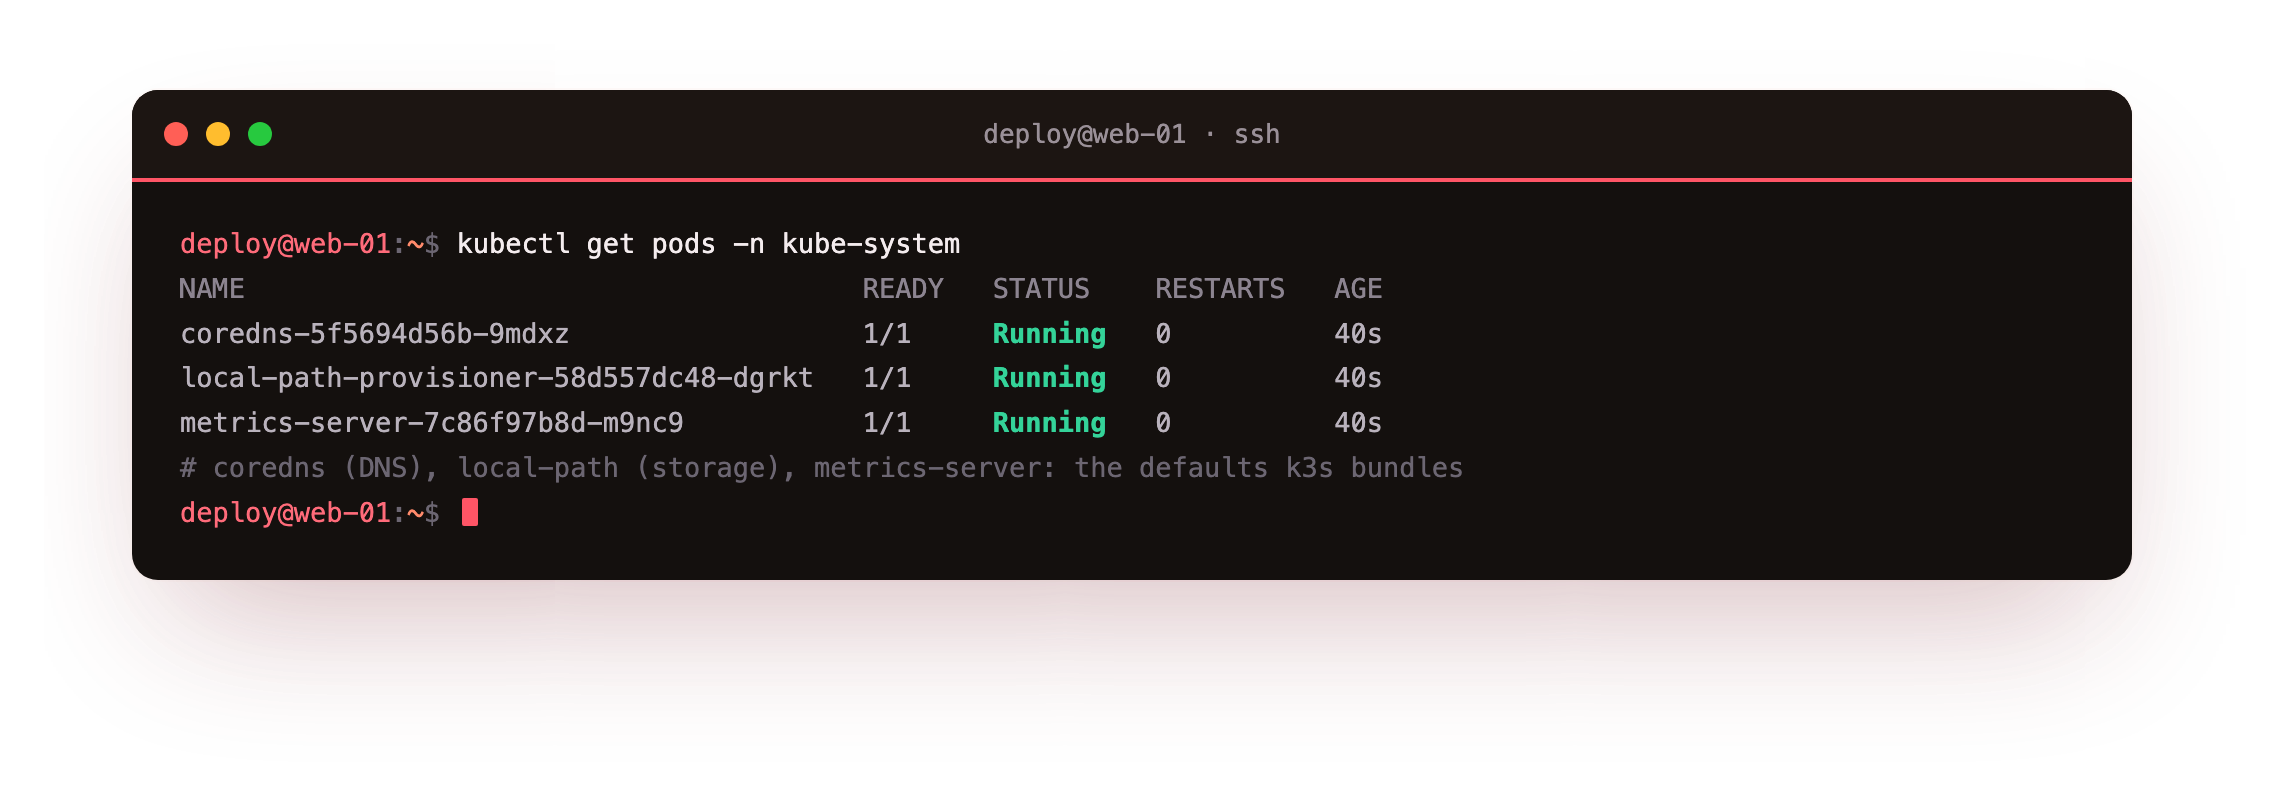Click the STATUS column header
The image size is (2290, 806).
tap(1041, 289)
